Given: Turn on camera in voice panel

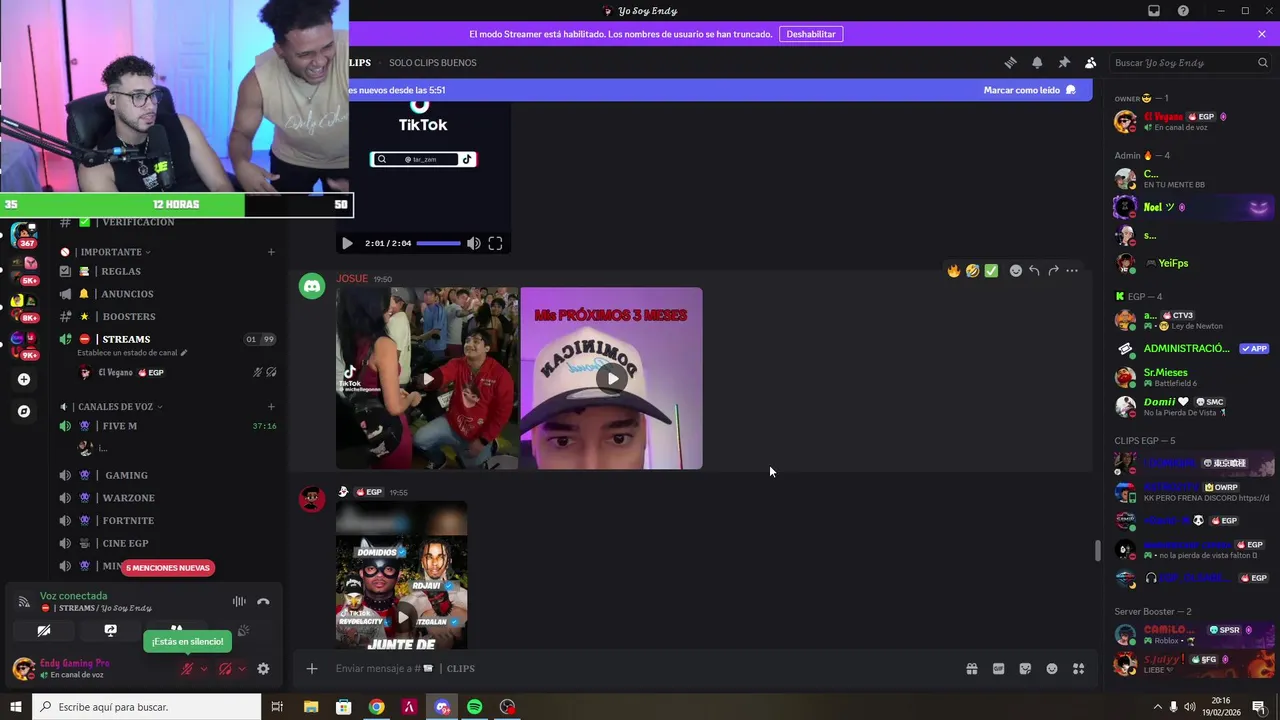Looking at the screenshot, I should tap(44, 631).
